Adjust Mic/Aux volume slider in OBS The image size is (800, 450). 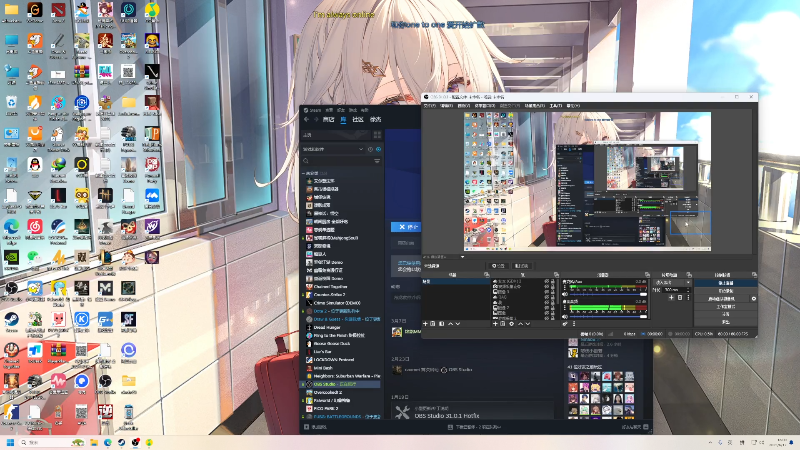click(608, 294)
